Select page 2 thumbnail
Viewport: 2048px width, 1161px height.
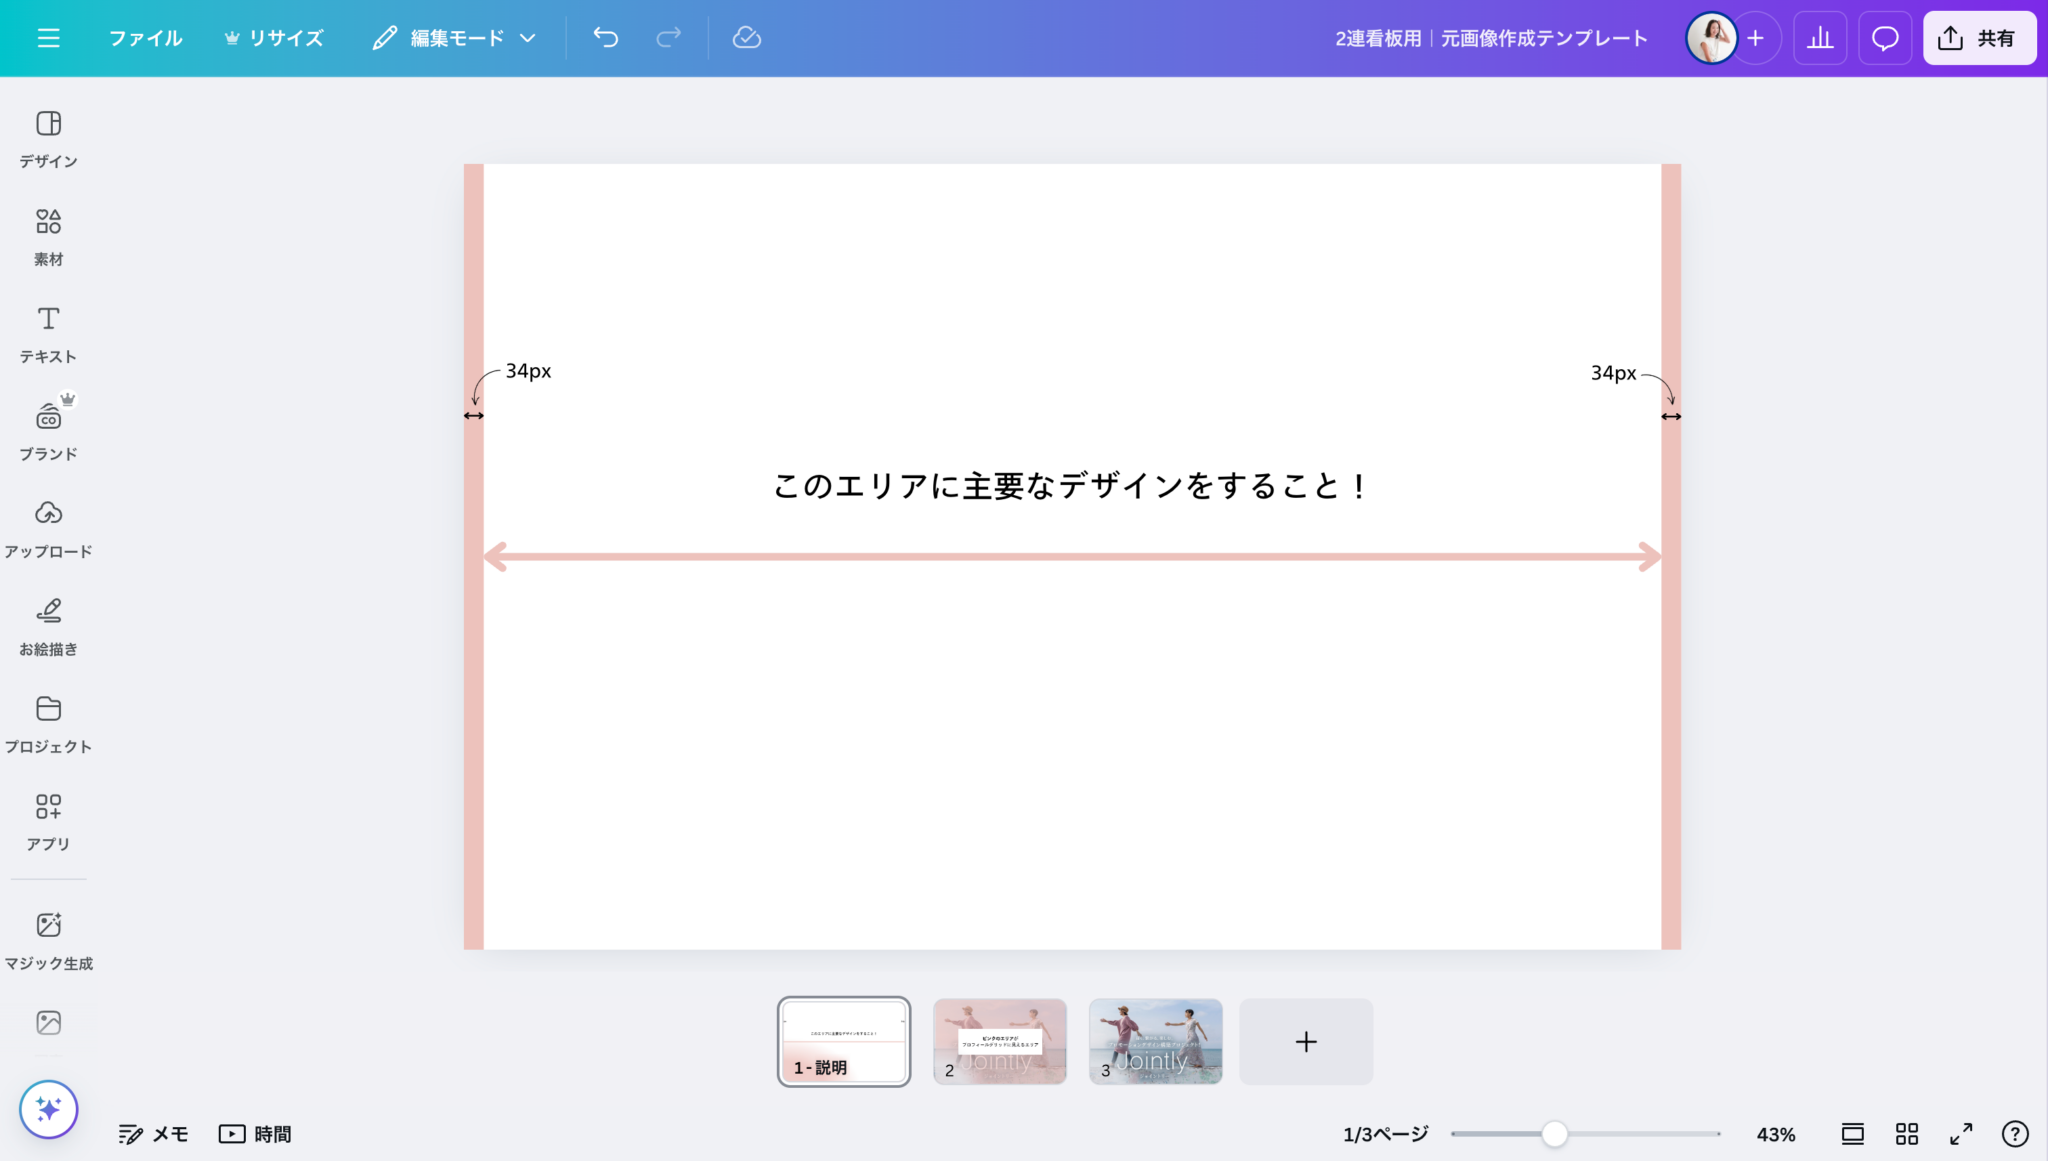click(999, 1041)
